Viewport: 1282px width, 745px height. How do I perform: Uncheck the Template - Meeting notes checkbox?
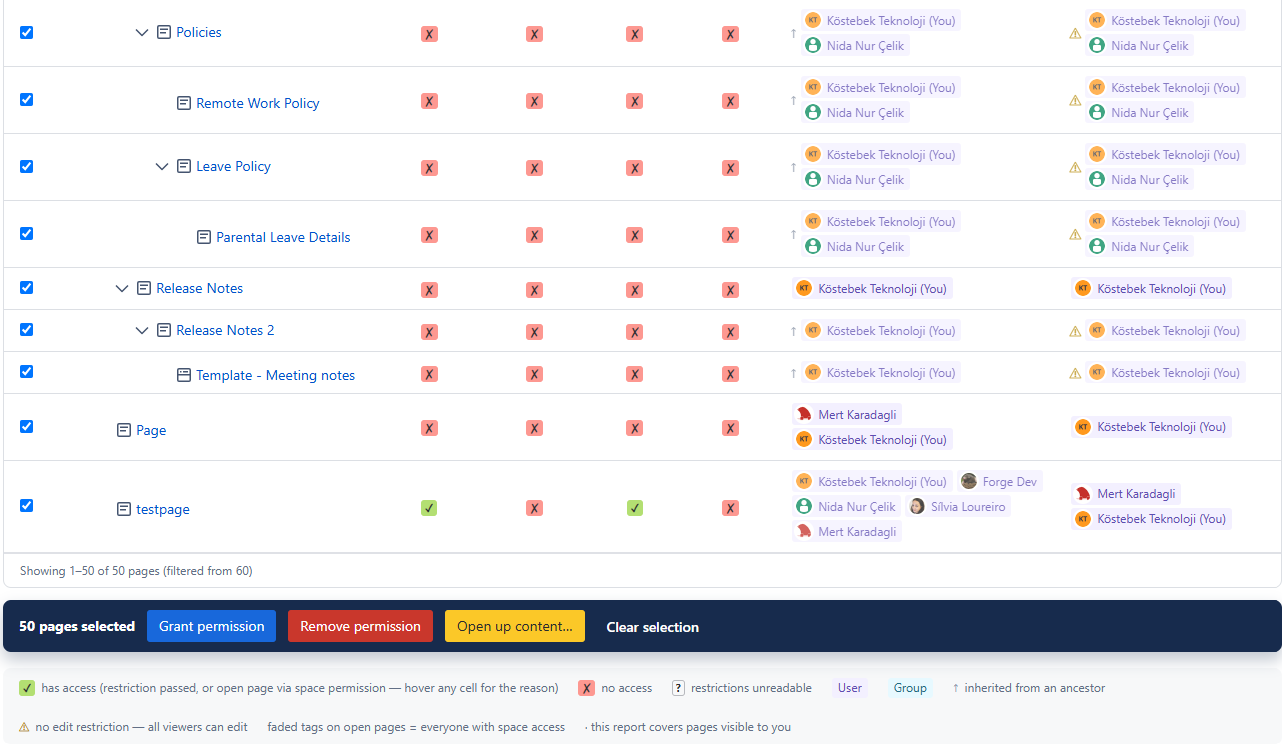click(27, 371)
